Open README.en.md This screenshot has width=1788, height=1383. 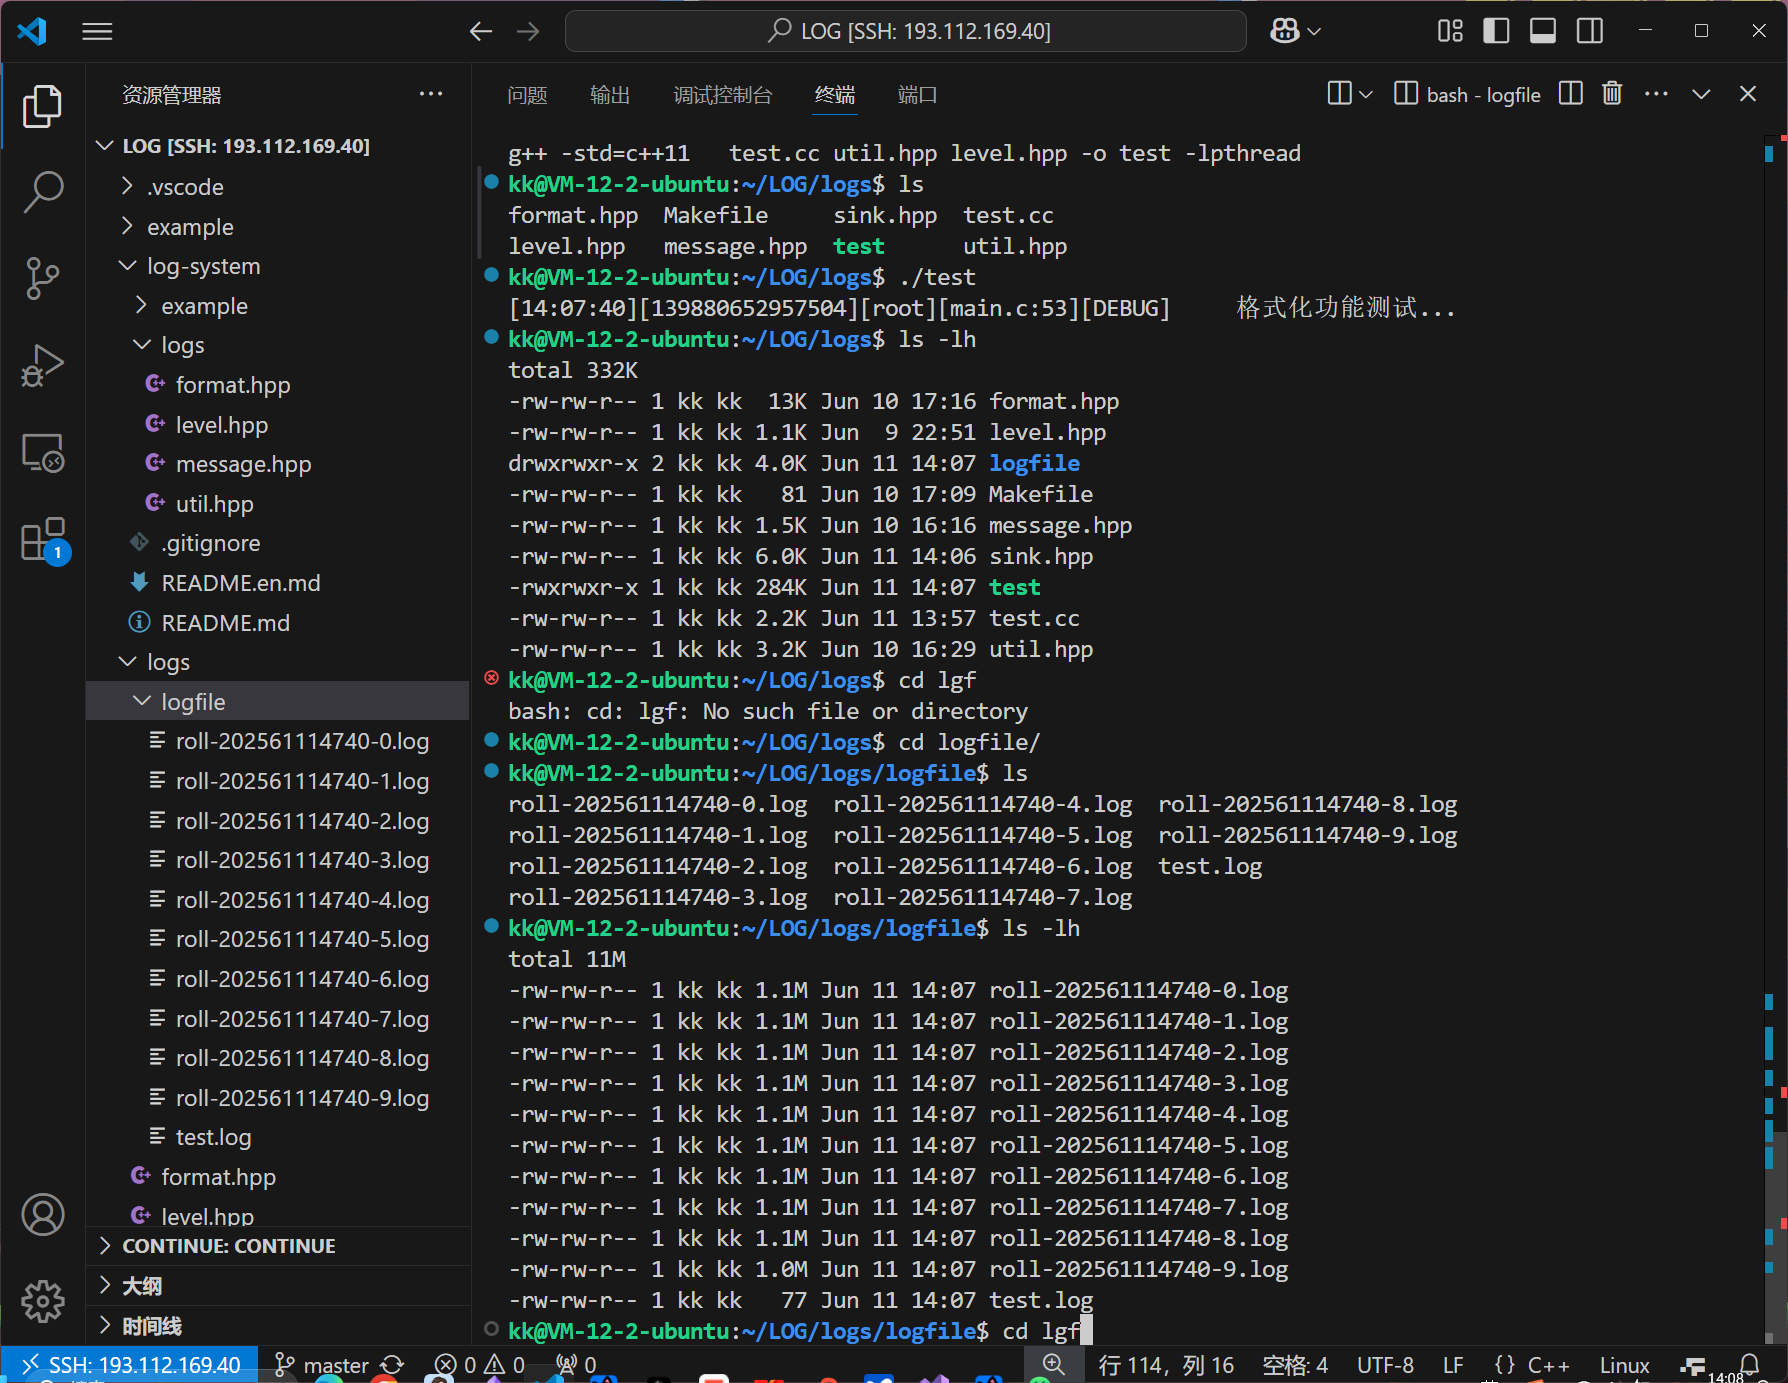pyautogui.click(x=278, y=583)
